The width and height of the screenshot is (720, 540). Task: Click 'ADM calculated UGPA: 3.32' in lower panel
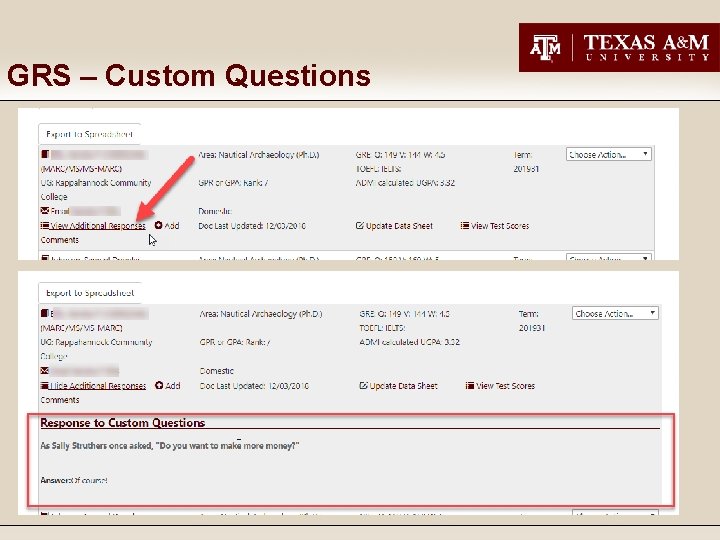[x=410, y=342]
